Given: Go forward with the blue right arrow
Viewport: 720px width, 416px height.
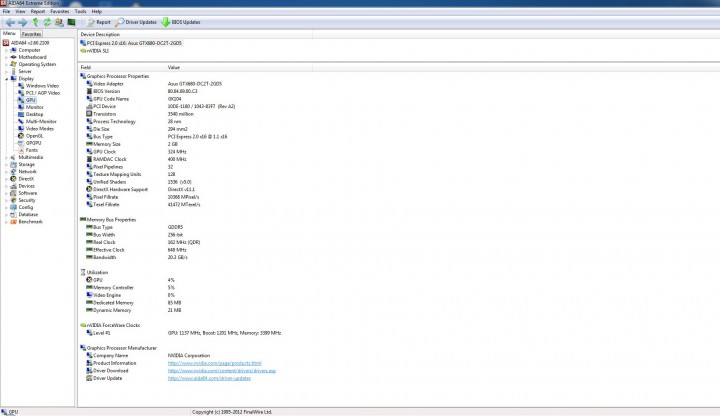Looking at the screenshot, I should pyautogui.click(x=22, y=22).
